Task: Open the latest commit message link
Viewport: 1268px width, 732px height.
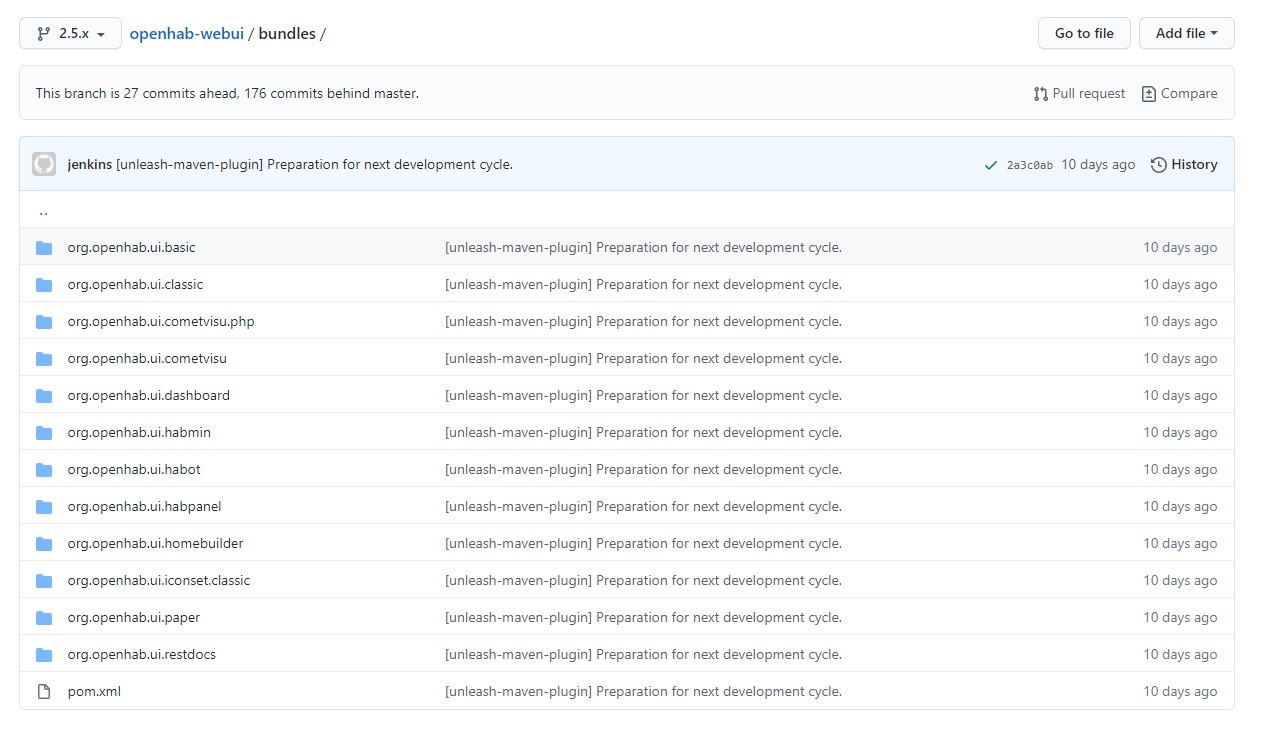Action: (314, 164)
